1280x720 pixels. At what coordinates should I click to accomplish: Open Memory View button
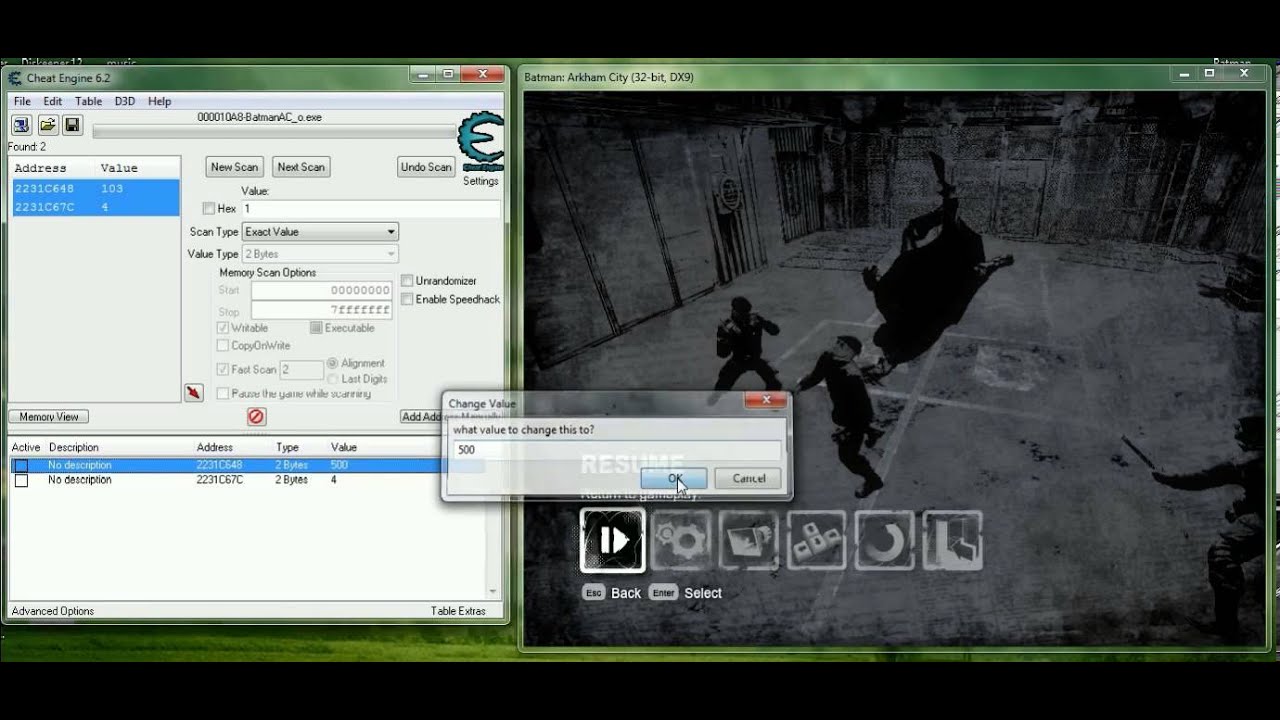pyautogui.click(x=49, y=417)
